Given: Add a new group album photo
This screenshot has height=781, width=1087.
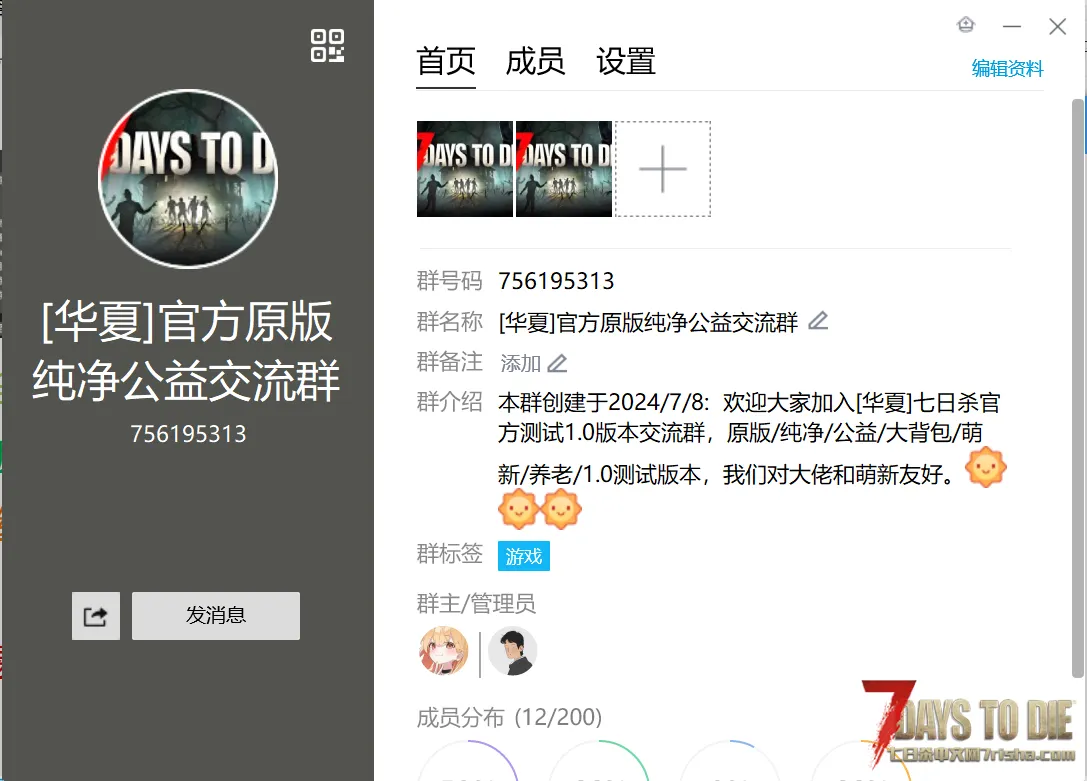Looking at the screenshot, I should [x=663, y=169].
